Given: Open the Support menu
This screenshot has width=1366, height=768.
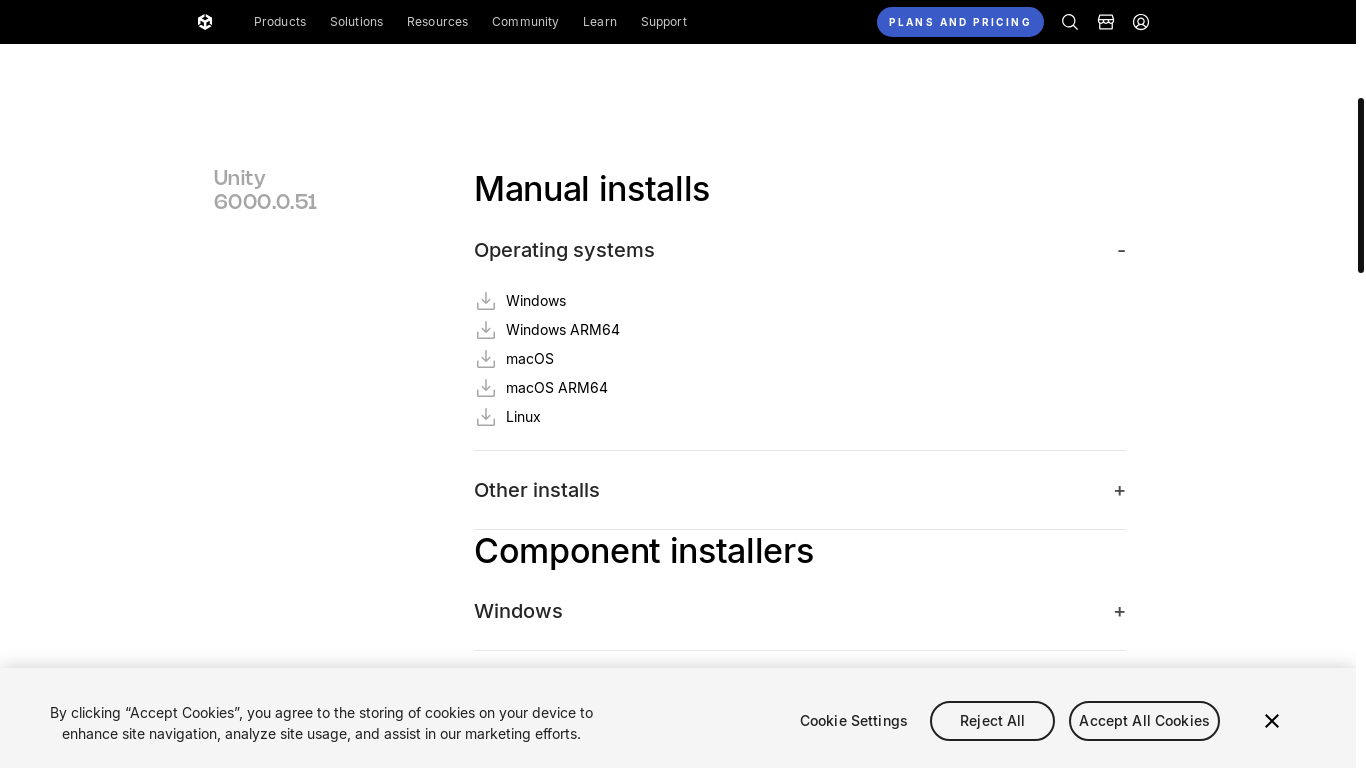Looking at the screenshot, I should (x=664, y=22).
